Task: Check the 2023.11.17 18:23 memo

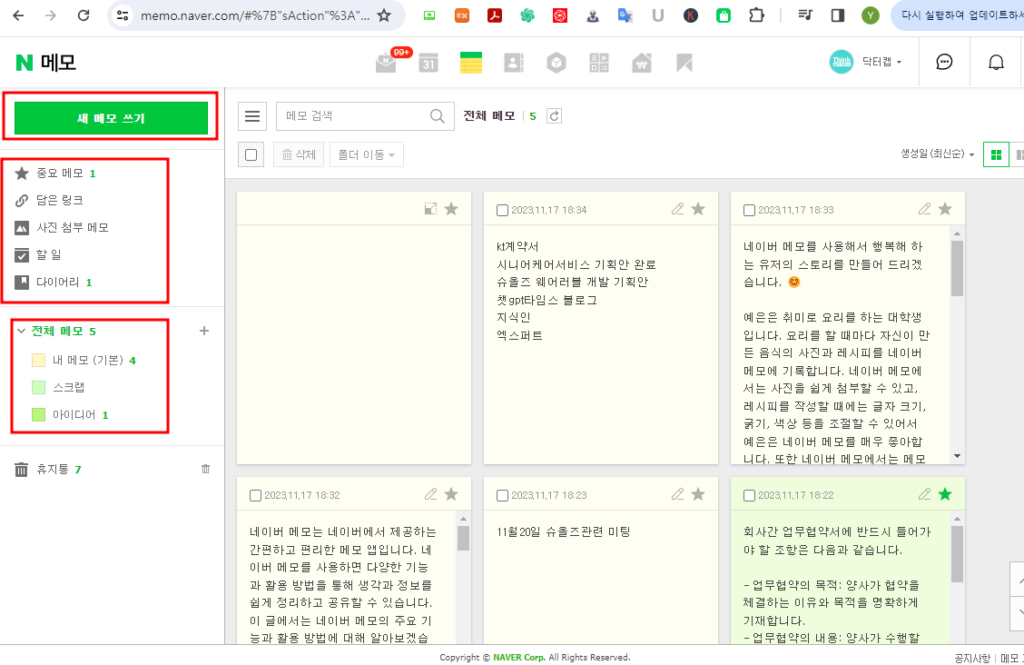Action: coord(502,496)
